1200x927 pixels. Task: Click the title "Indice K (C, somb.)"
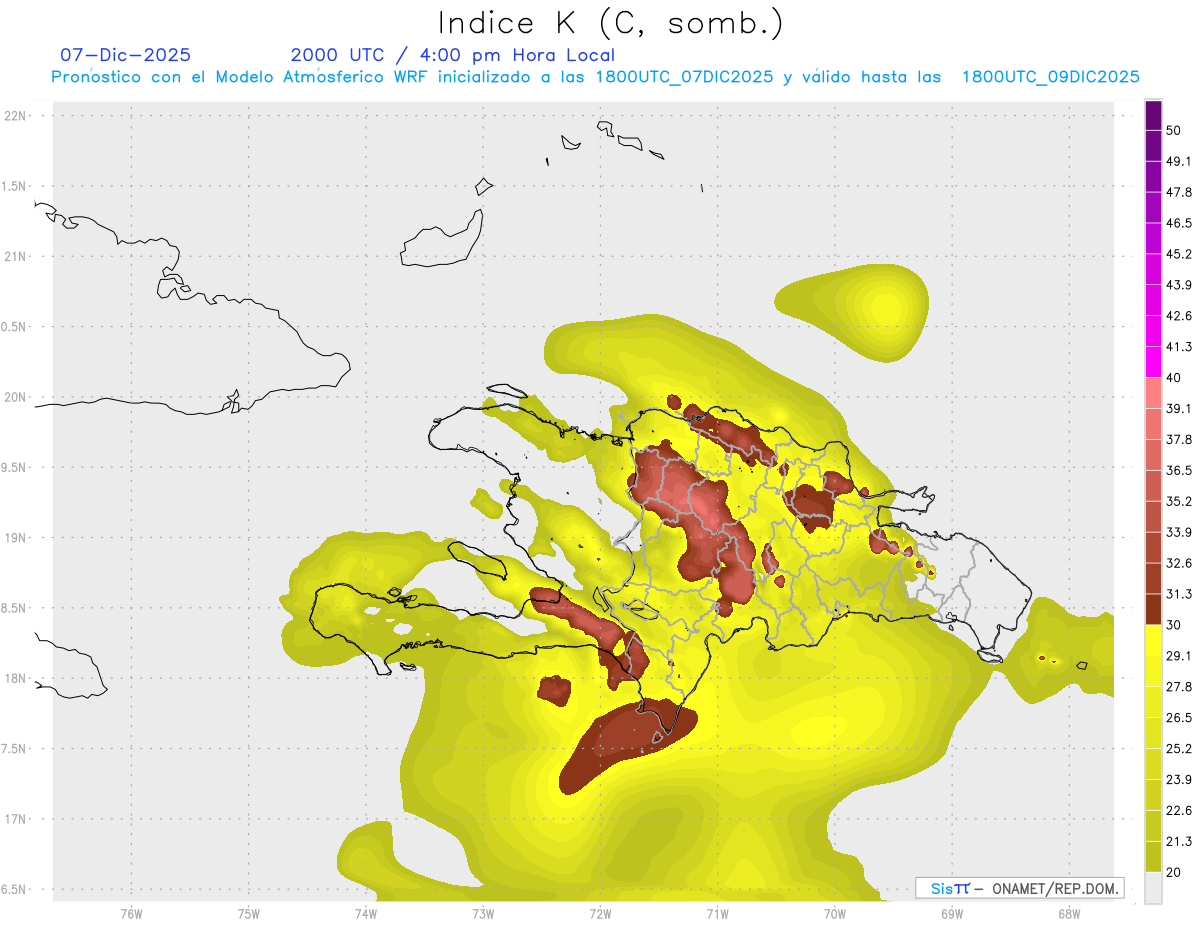coord(611,23)
